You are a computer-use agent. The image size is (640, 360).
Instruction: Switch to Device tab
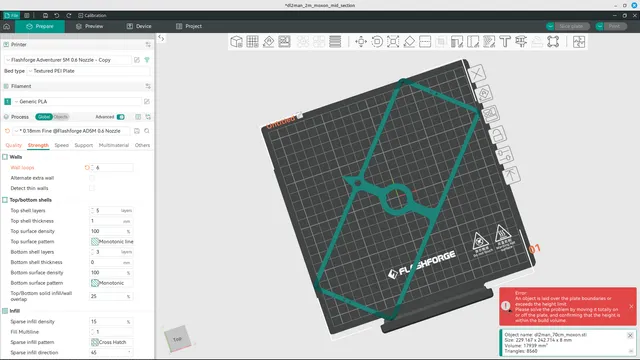pos(139,26)
